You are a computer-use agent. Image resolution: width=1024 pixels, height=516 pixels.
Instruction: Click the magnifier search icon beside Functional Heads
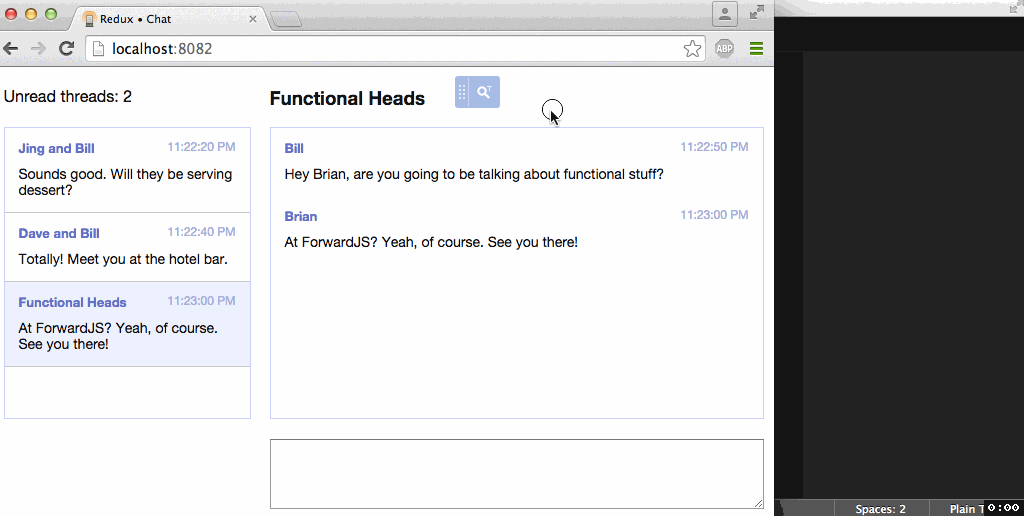click(485, 92)
